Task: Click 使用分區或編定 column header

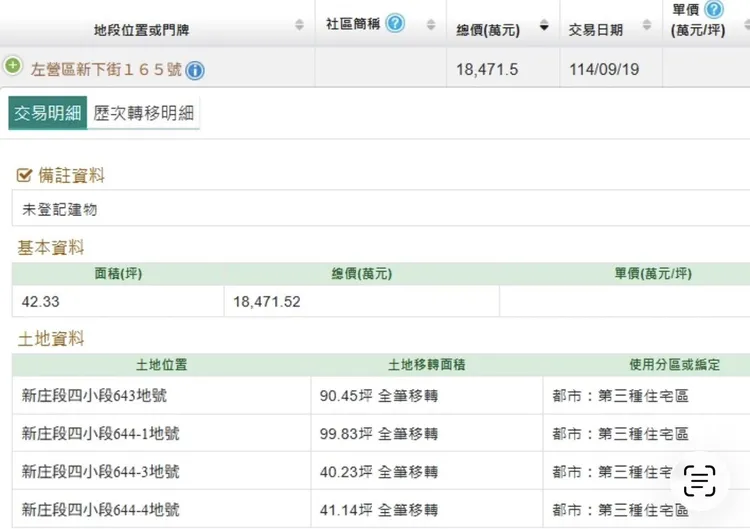Action: pyautogui.click(x=674, y=365)
